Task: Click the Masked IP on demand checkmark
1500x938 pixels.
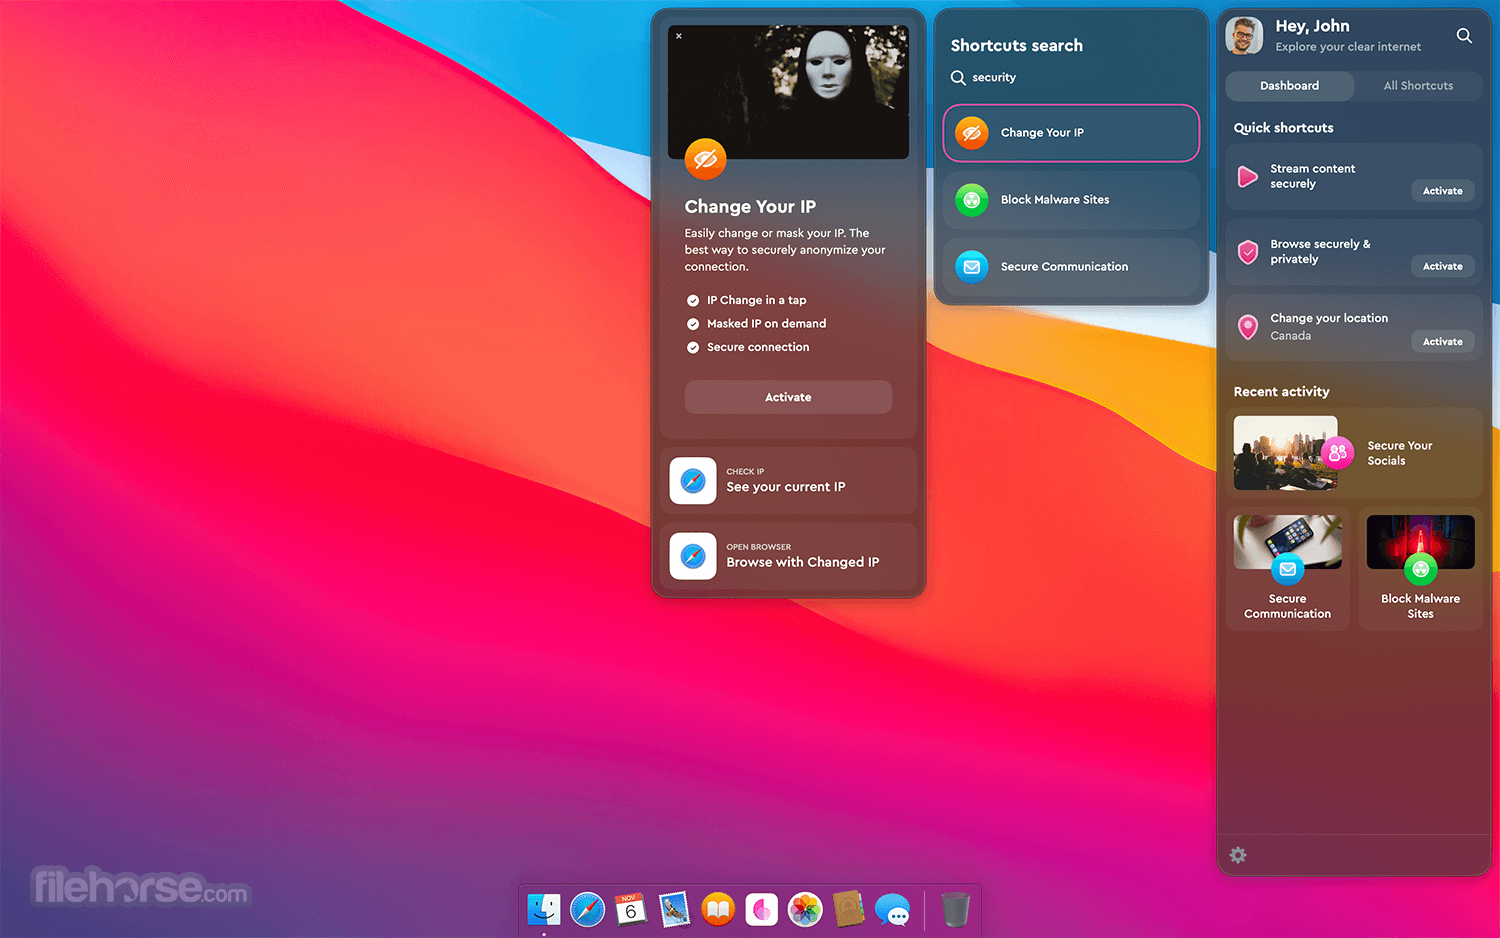Action: pyautogui.click(x=693, y=324)
